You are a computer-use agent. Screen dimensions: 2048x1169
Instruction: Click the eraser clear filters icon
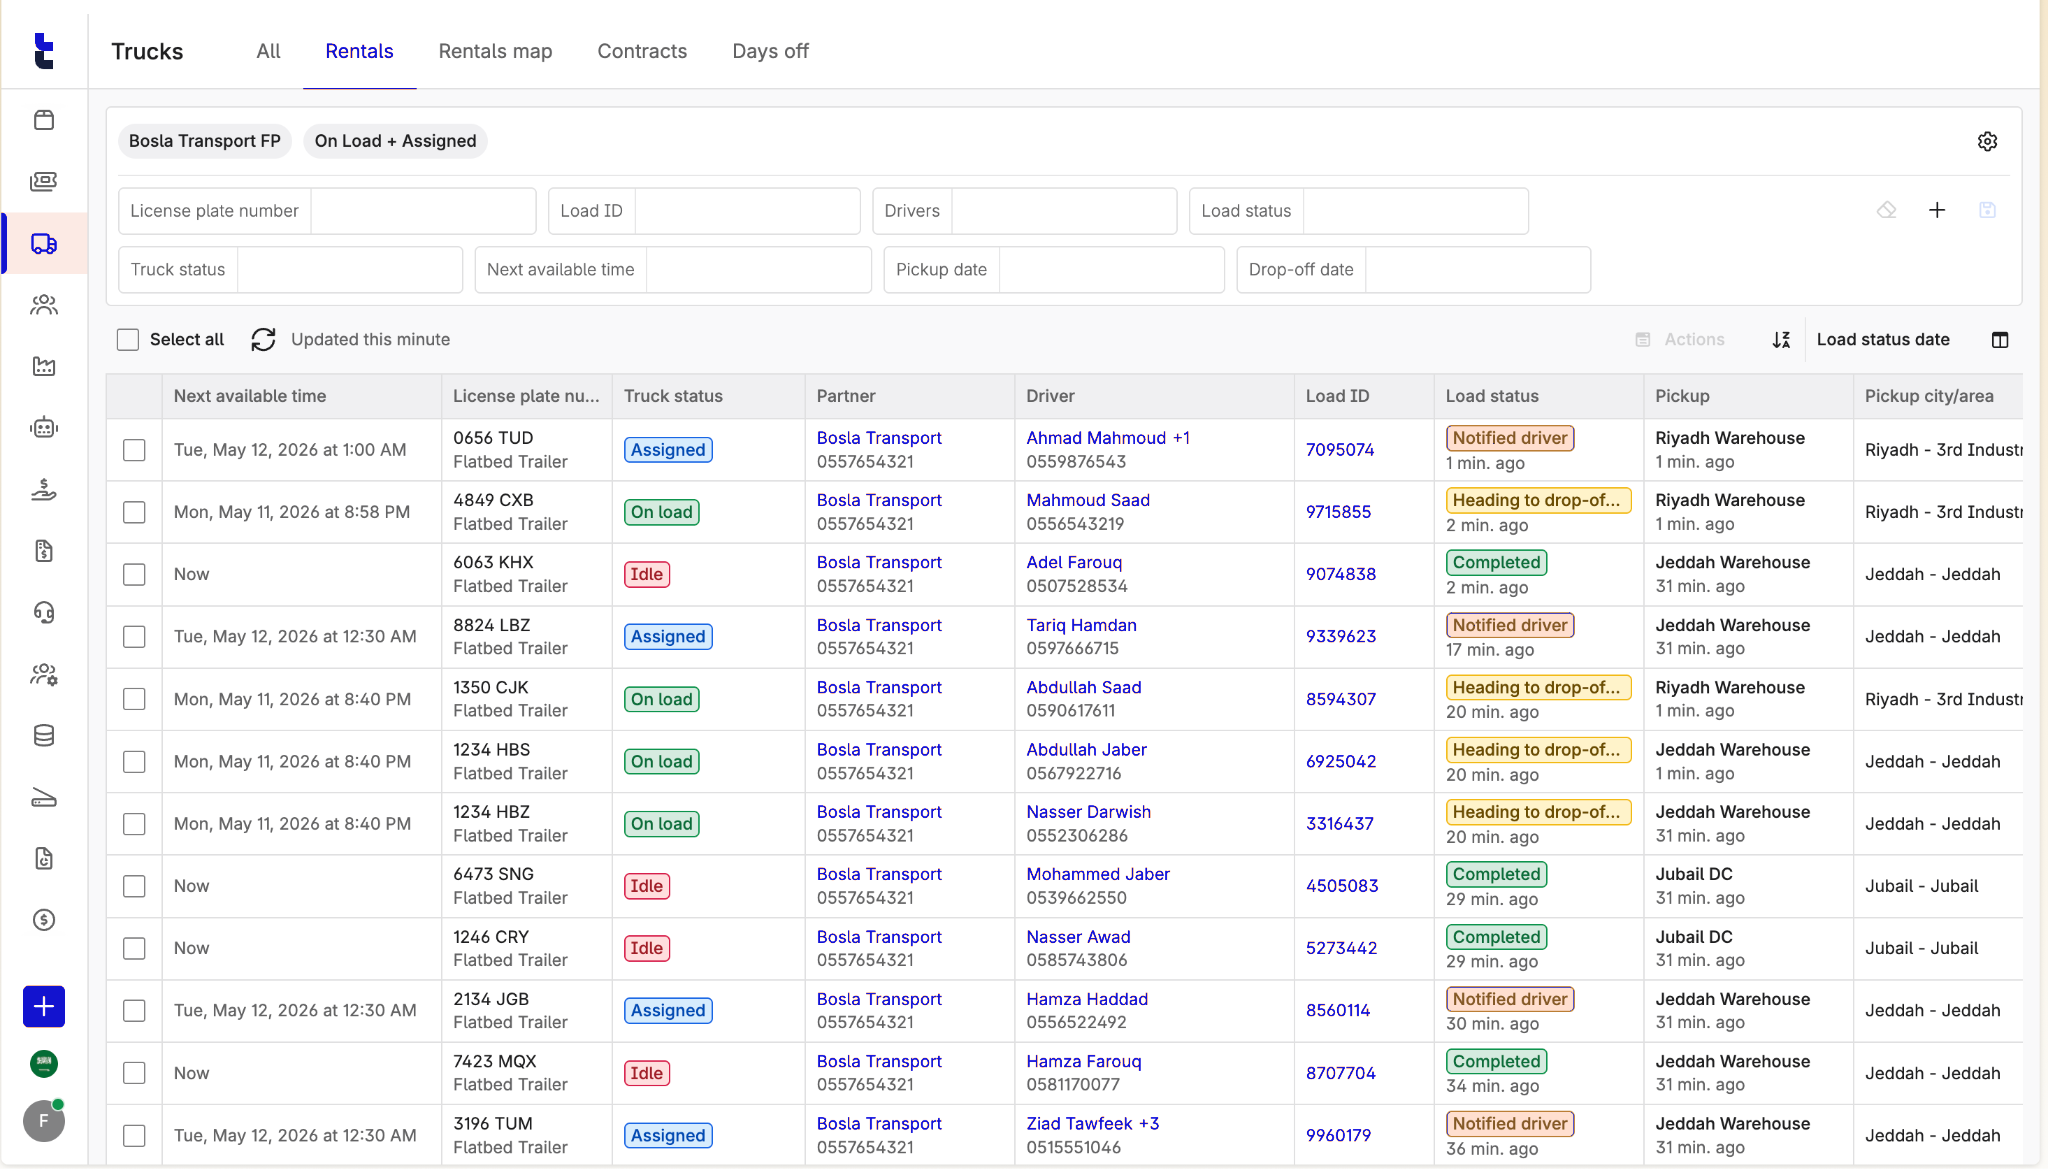click(1887, 210)
